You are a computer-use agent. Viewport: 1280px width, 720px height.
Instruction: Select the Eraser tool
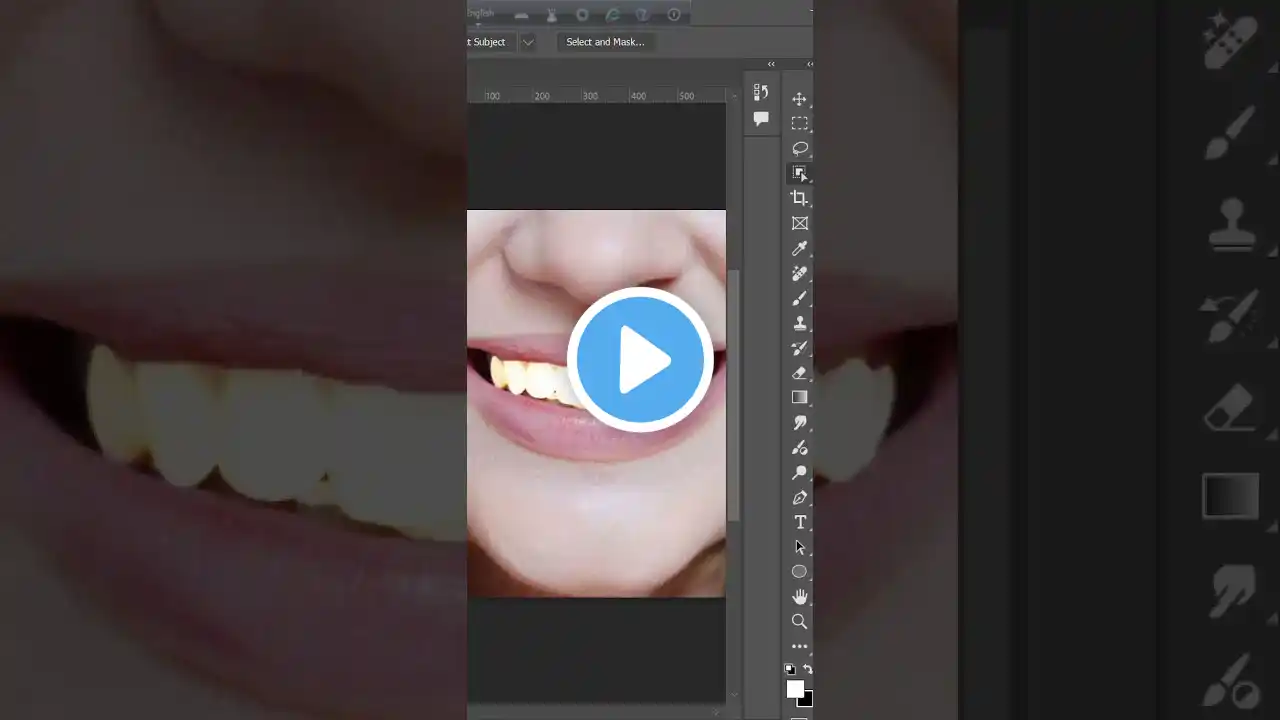click(x=799, y=373)
